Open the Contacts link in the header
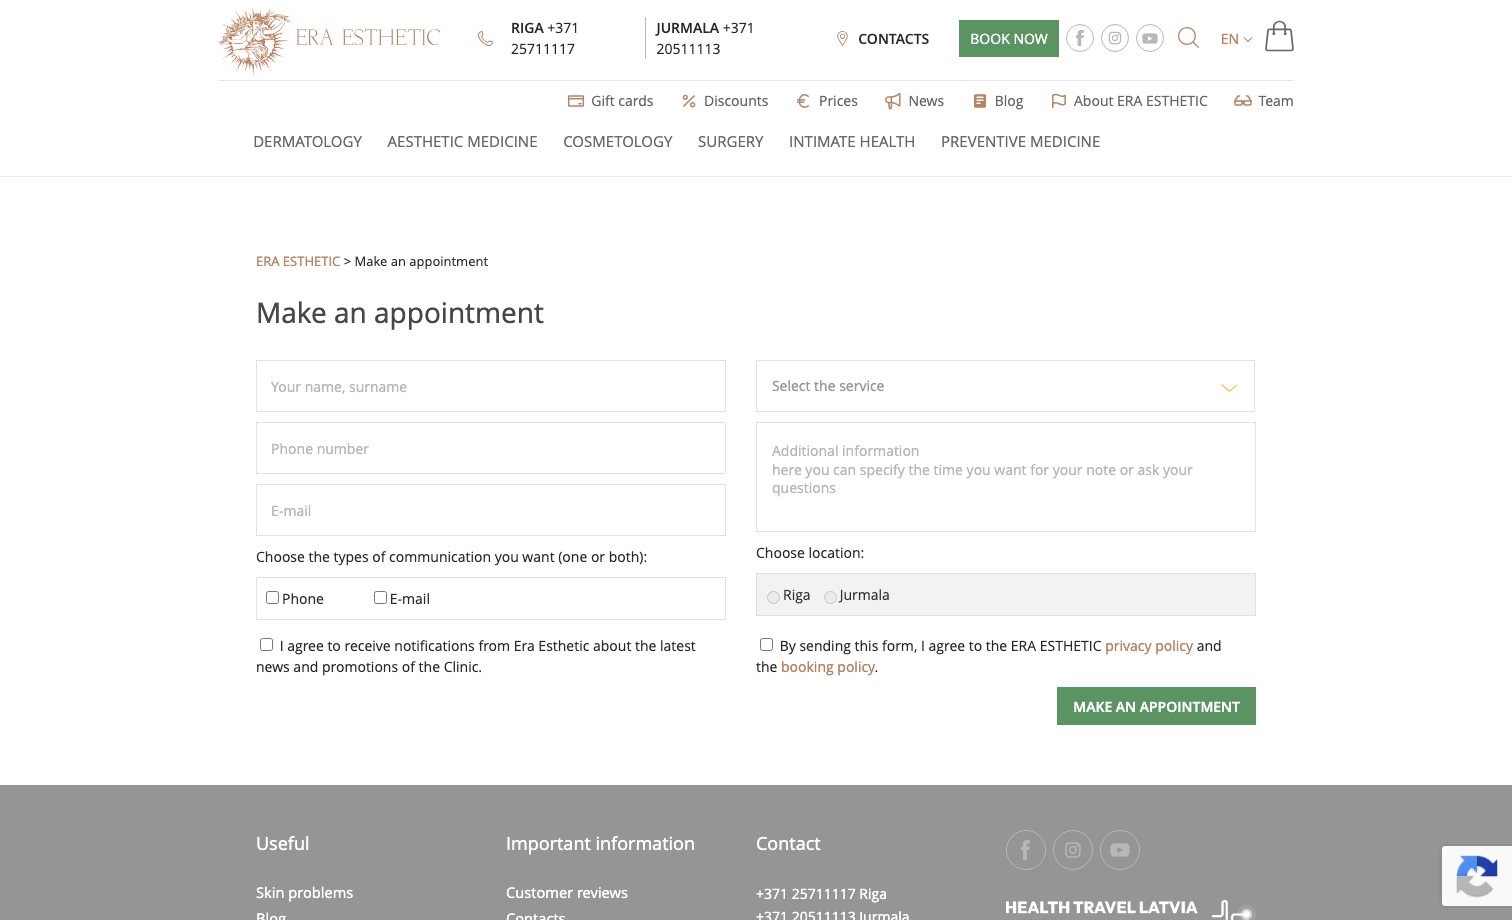Image resolution: width=1512 pixels, height=920 pixels. [x=893, y=39]
